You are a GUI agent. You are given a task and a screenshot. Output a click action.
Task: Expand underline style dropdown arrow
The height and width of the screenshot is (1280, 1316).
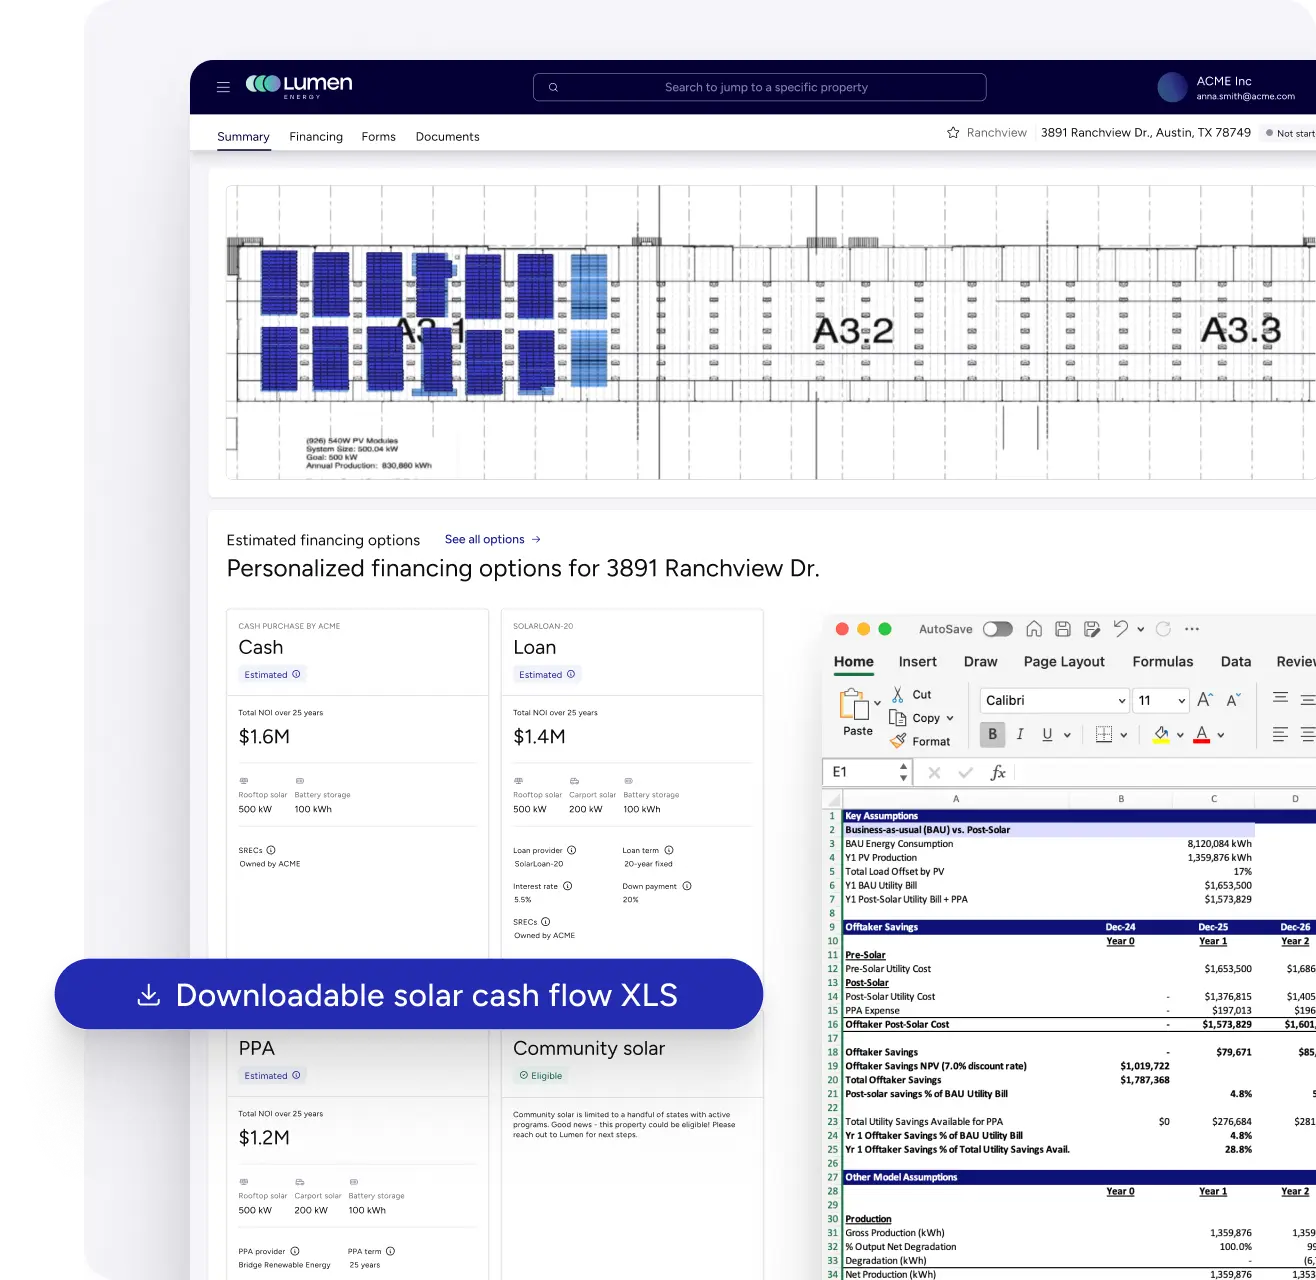[x=1067, y=735]
